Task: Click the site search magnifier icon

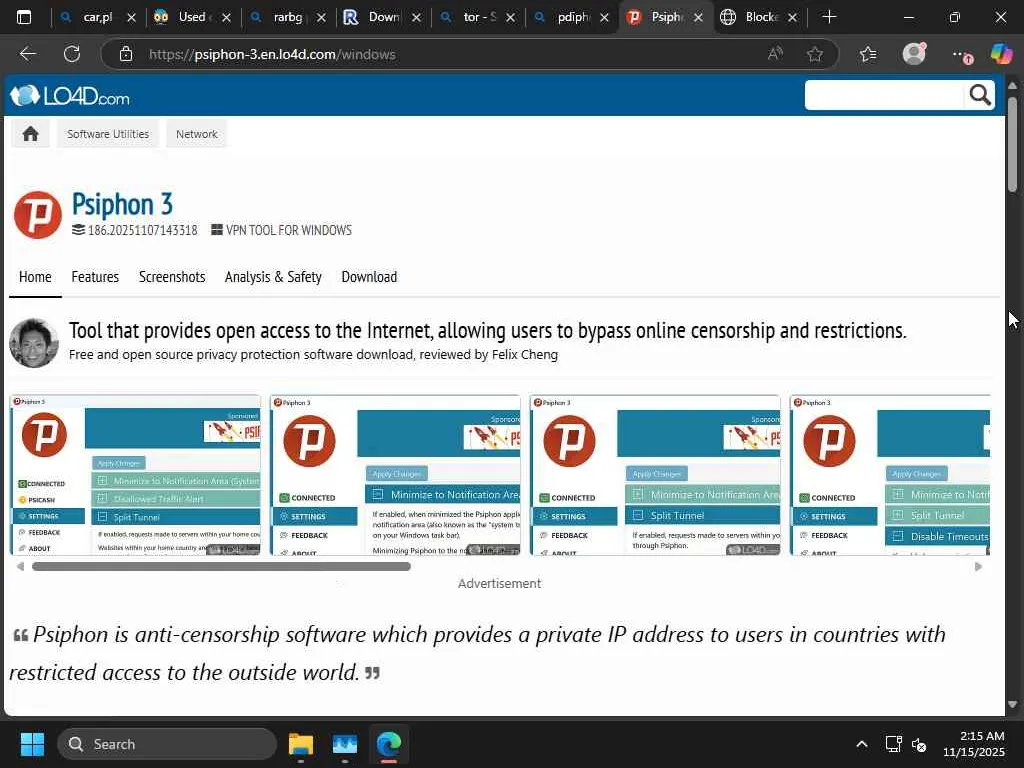Action: [x=980, y=95]
